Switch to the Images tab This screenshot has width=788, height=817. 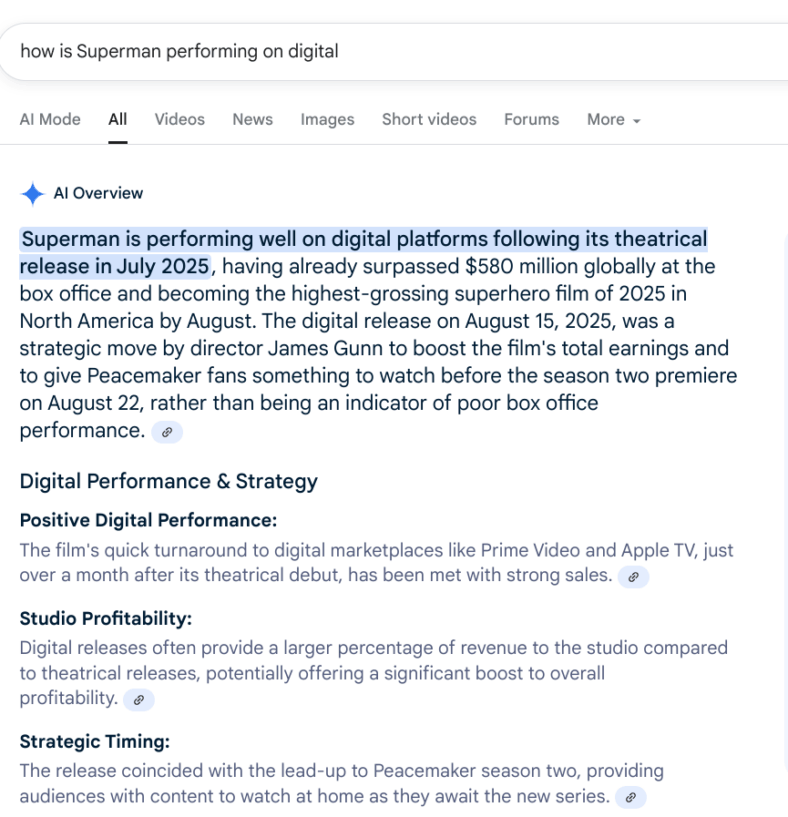[x=327, y=120]
